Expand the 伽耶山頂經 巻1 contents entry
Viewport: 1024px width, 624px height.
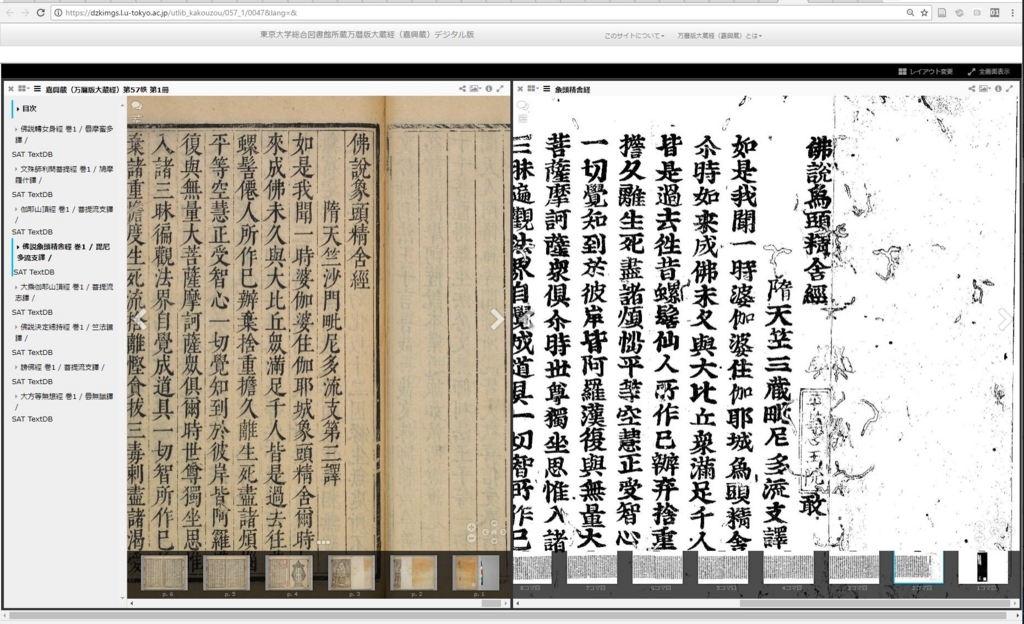click(x=63, y=215)
